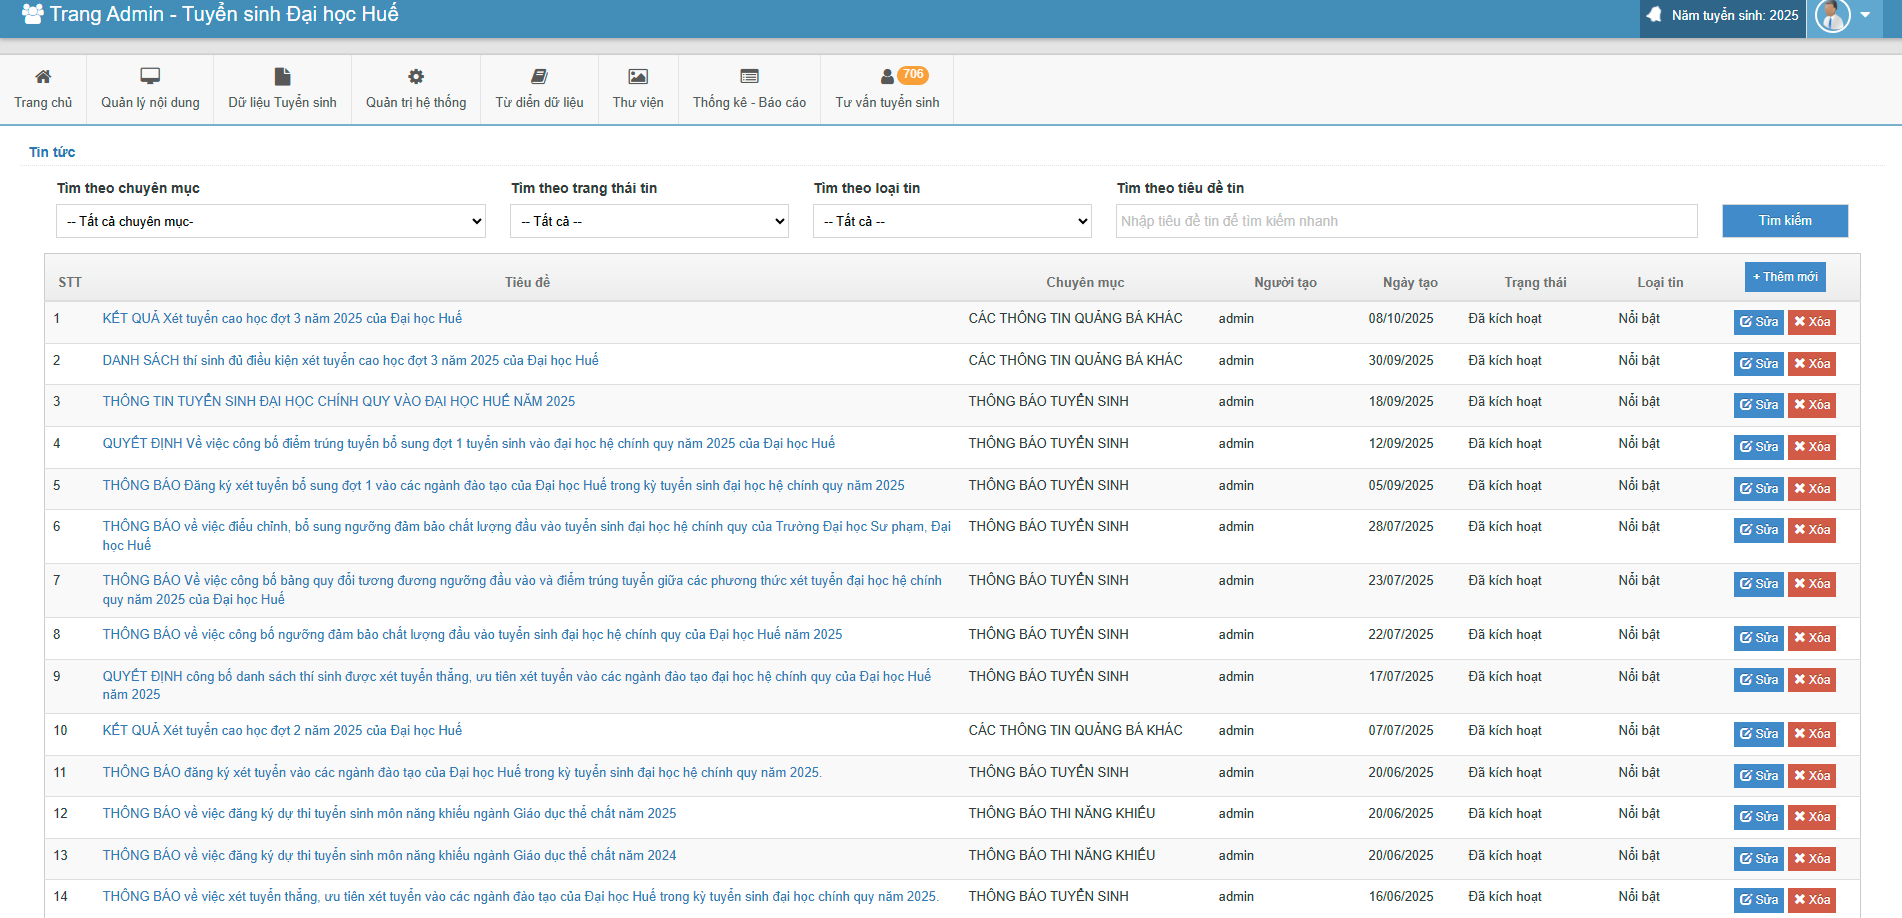This screenshot has height=918, width=1902.
Task: Click Thống kê - Báo cáo icon
Action: point(749,77)
